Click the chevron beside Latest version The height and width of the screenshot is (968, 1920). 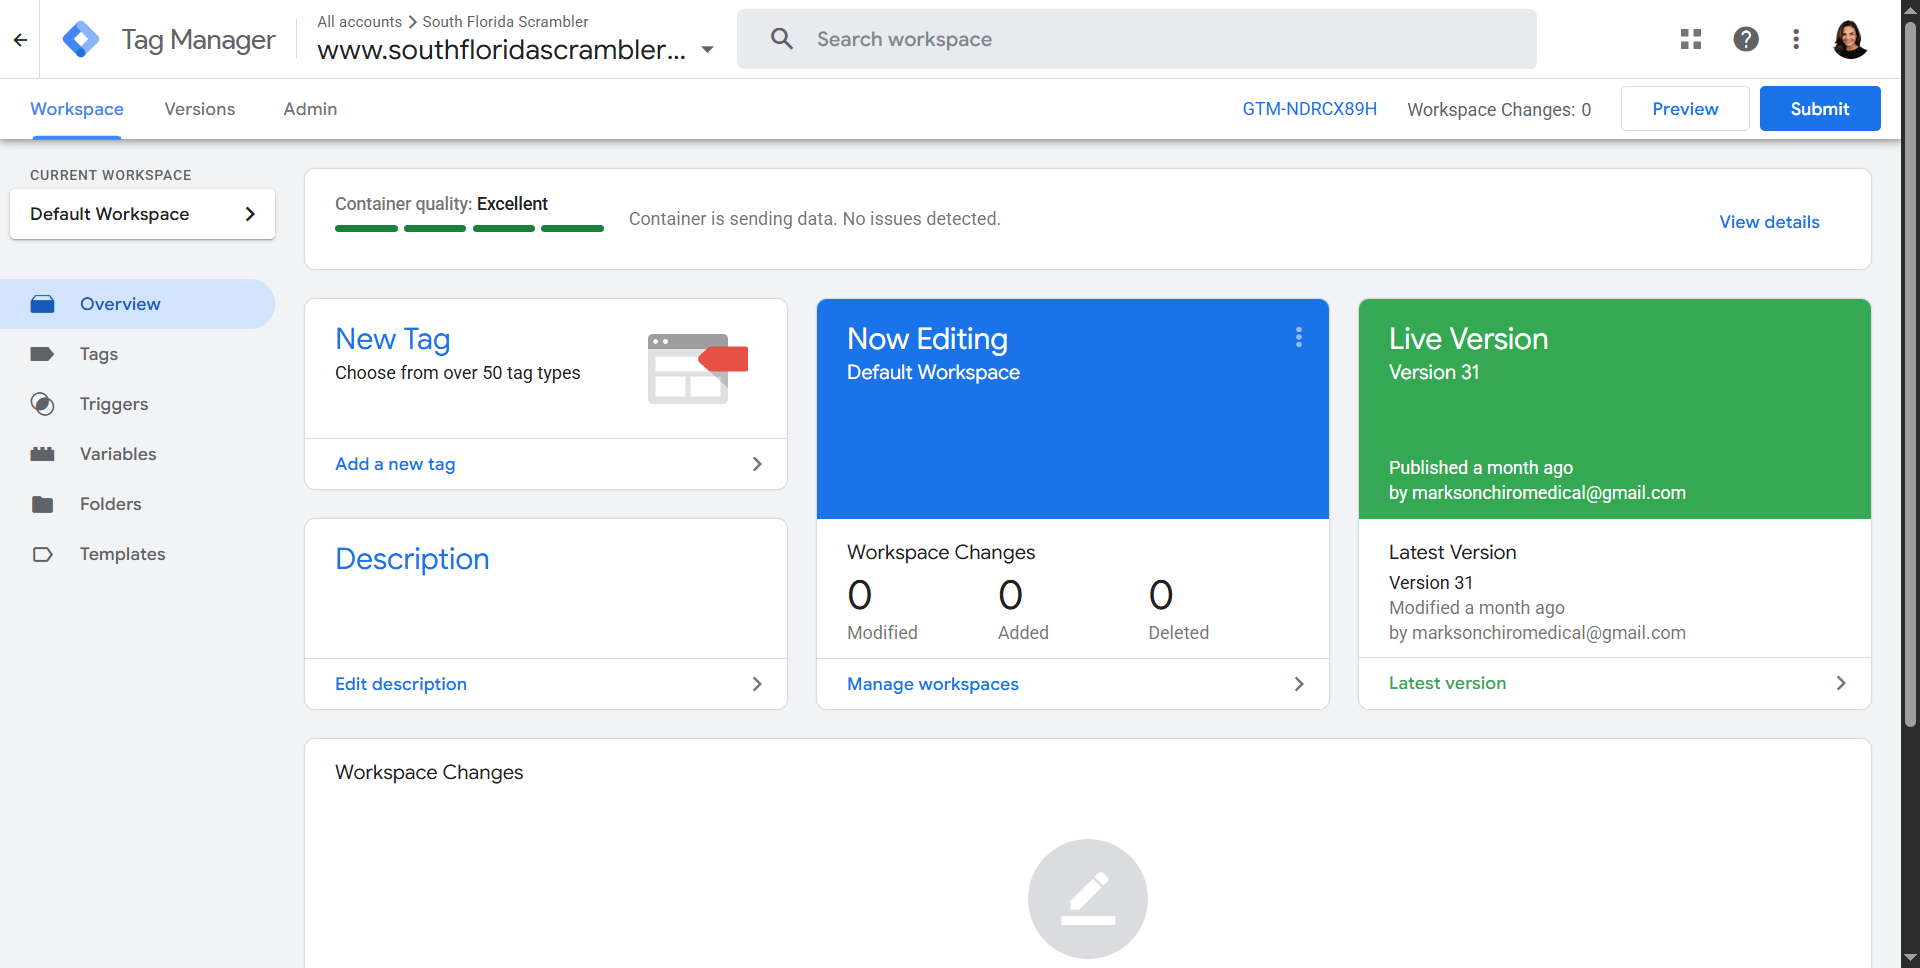pos(1841,683)
